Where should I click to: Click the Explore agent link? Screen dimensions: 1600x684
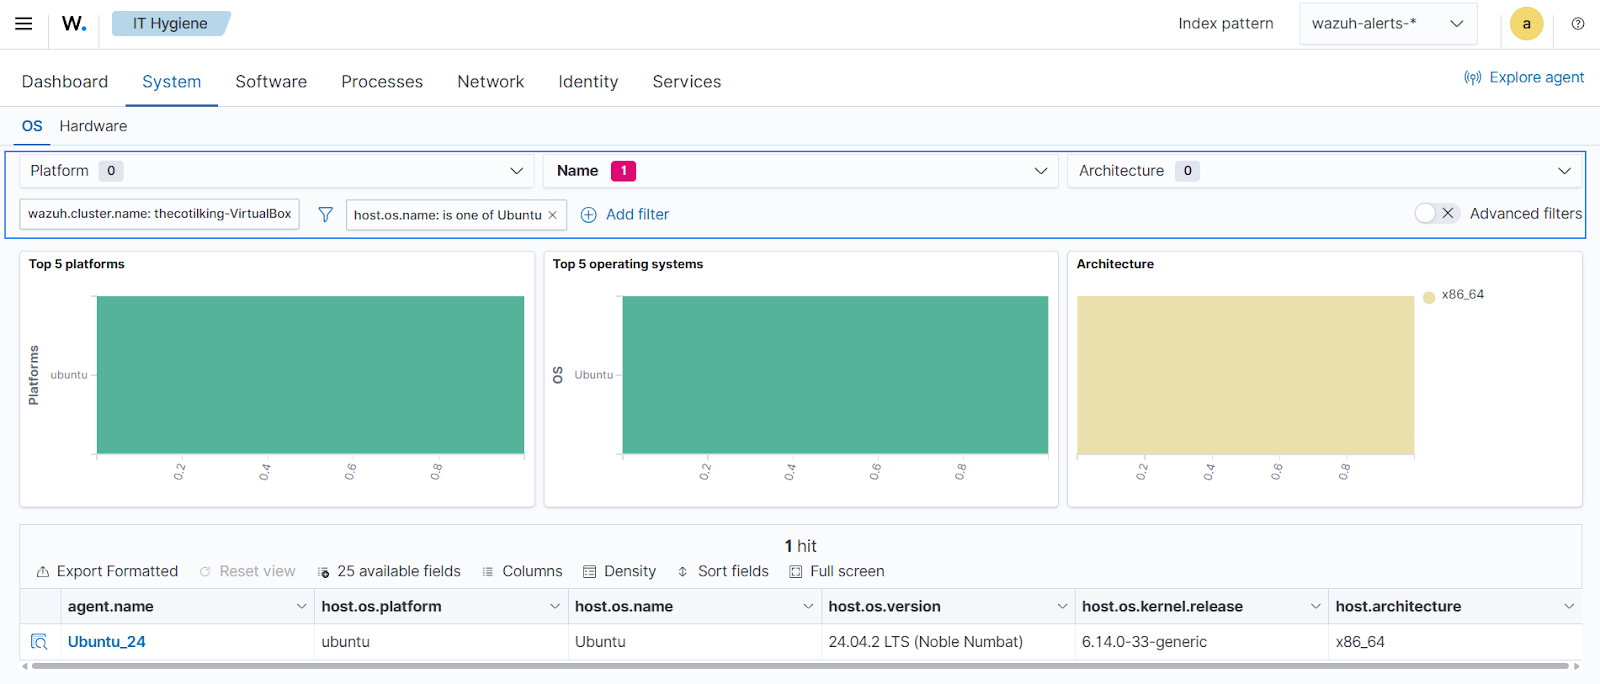1524,78
